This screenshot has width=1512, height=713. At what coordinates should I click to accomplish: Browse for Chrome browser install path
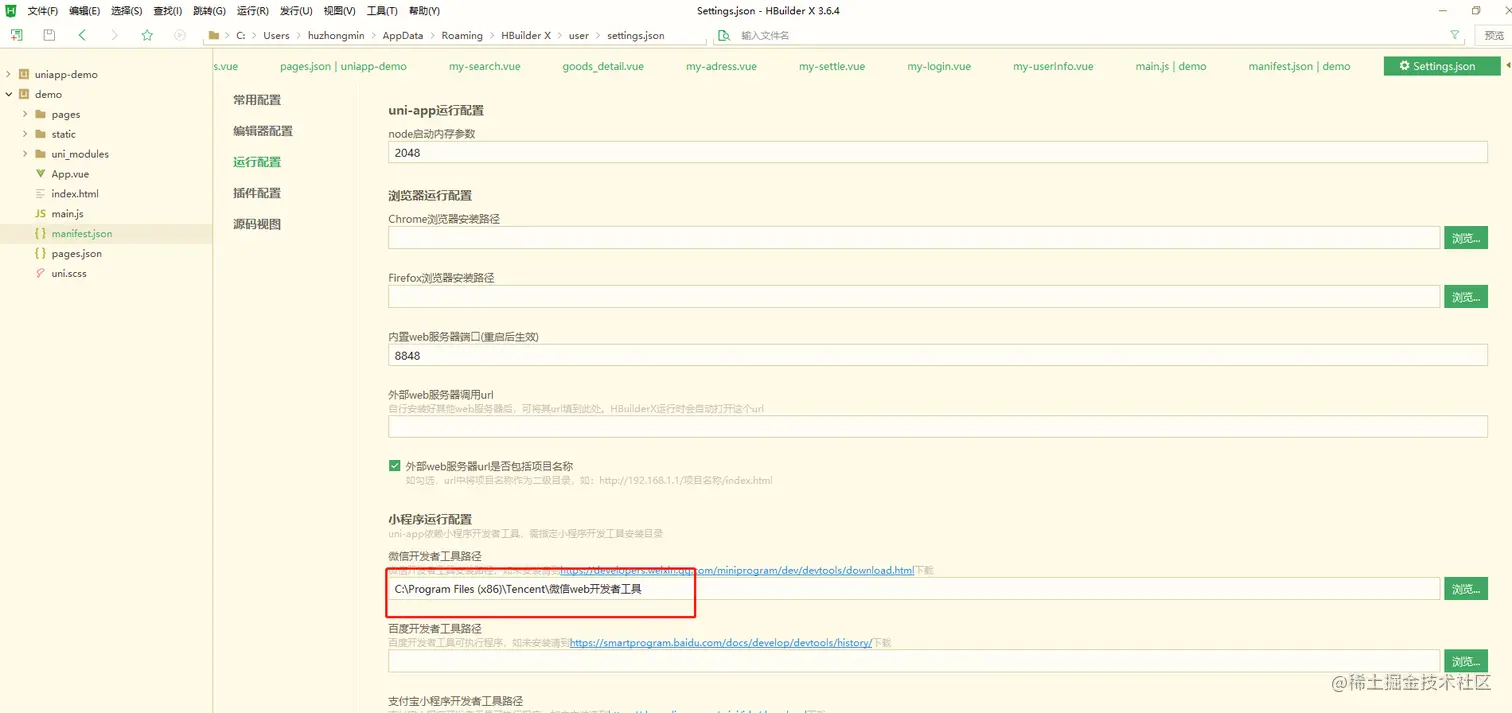pyautogui.click(x=1466, y=238)
